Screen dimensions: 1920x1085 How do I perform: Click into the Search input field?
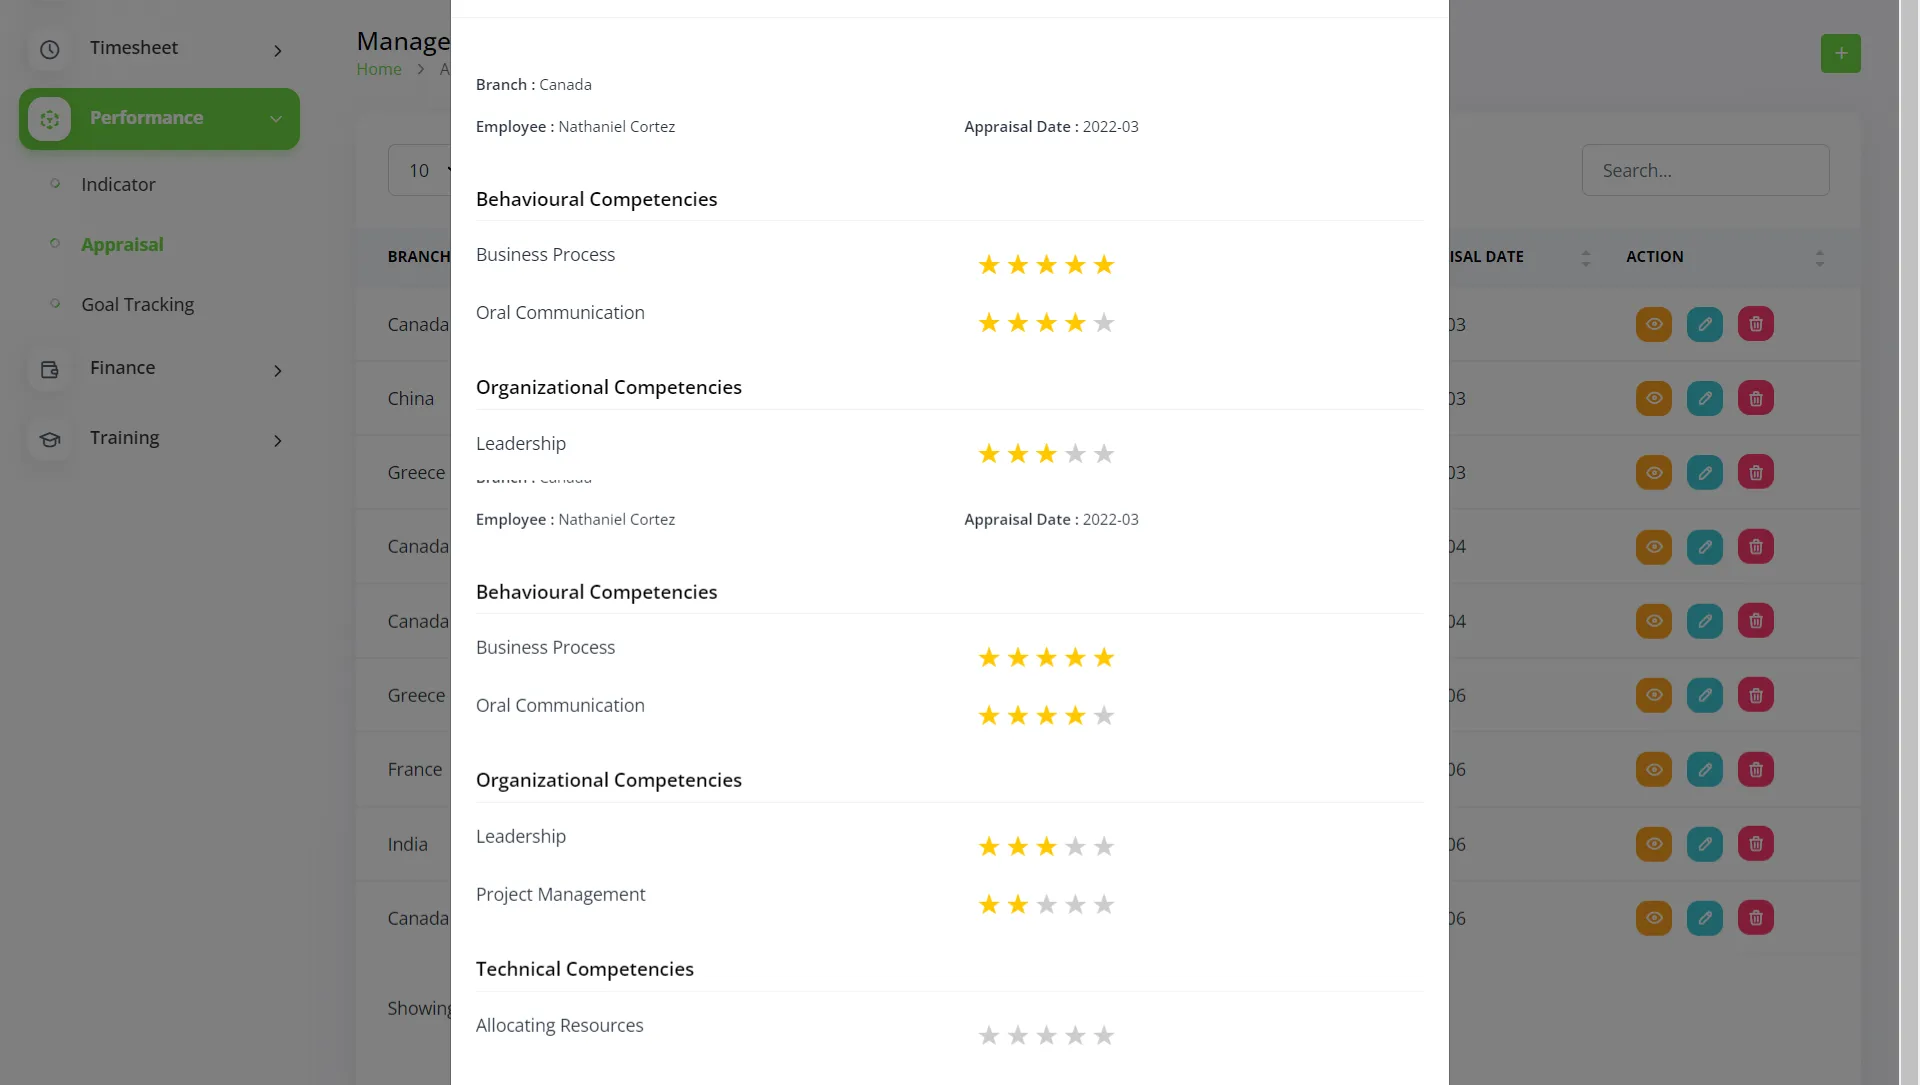pos(1705,170)
